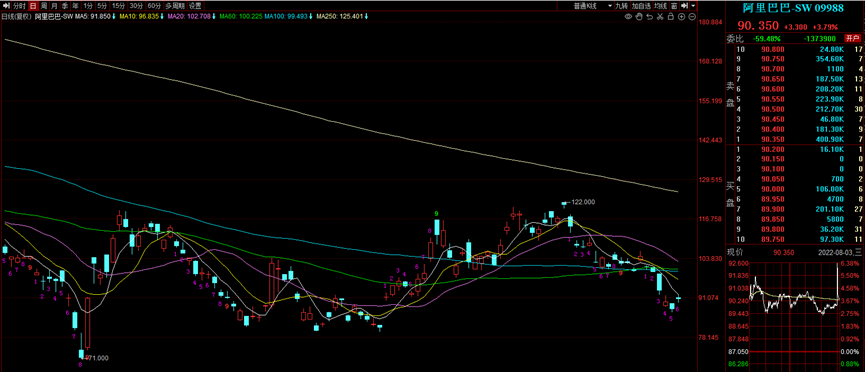Viewport: 865px width, 372px height.
Task: Zoom out with the minus circle icon
Action: point(692,17)
